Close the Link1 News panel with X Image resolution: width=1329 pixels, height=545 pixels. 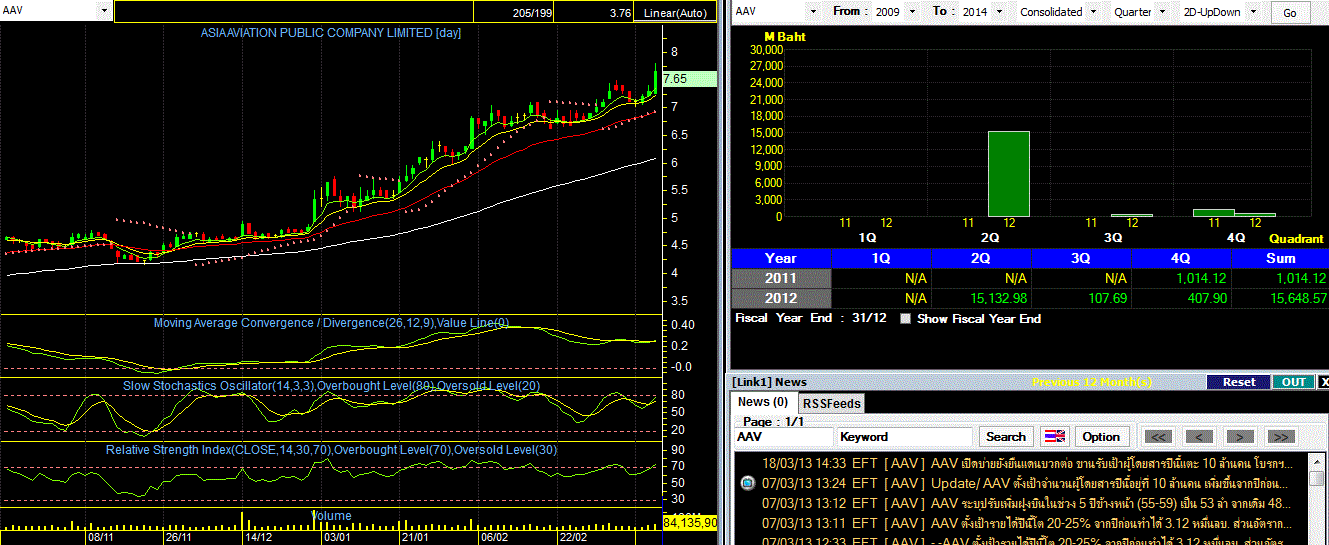pyautogui.click(x=1324, y=382)
